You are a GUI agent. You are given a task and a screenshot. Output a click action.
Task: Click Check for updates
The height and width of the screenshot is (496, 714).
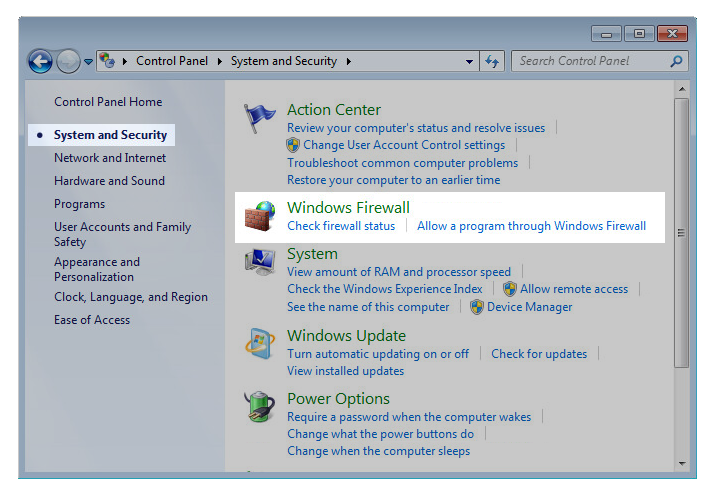coord(539,354)
